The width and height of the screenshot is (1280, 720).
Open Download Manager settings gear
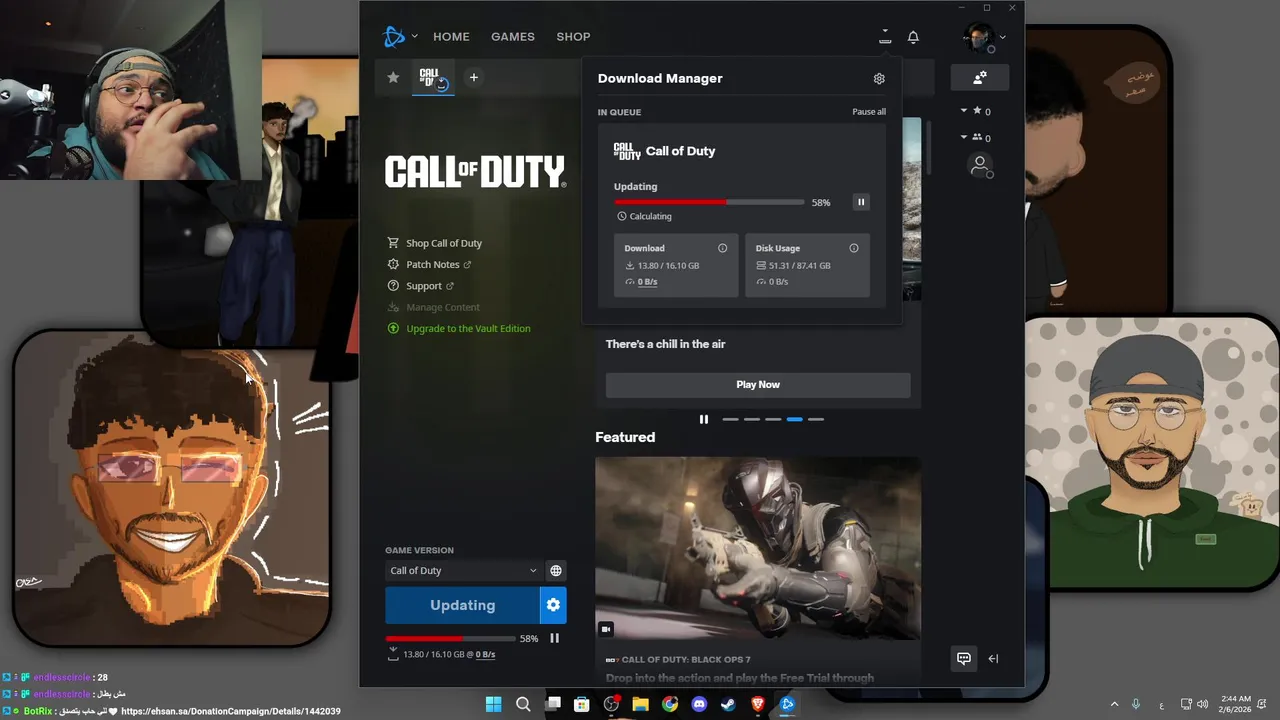(879, 78)
